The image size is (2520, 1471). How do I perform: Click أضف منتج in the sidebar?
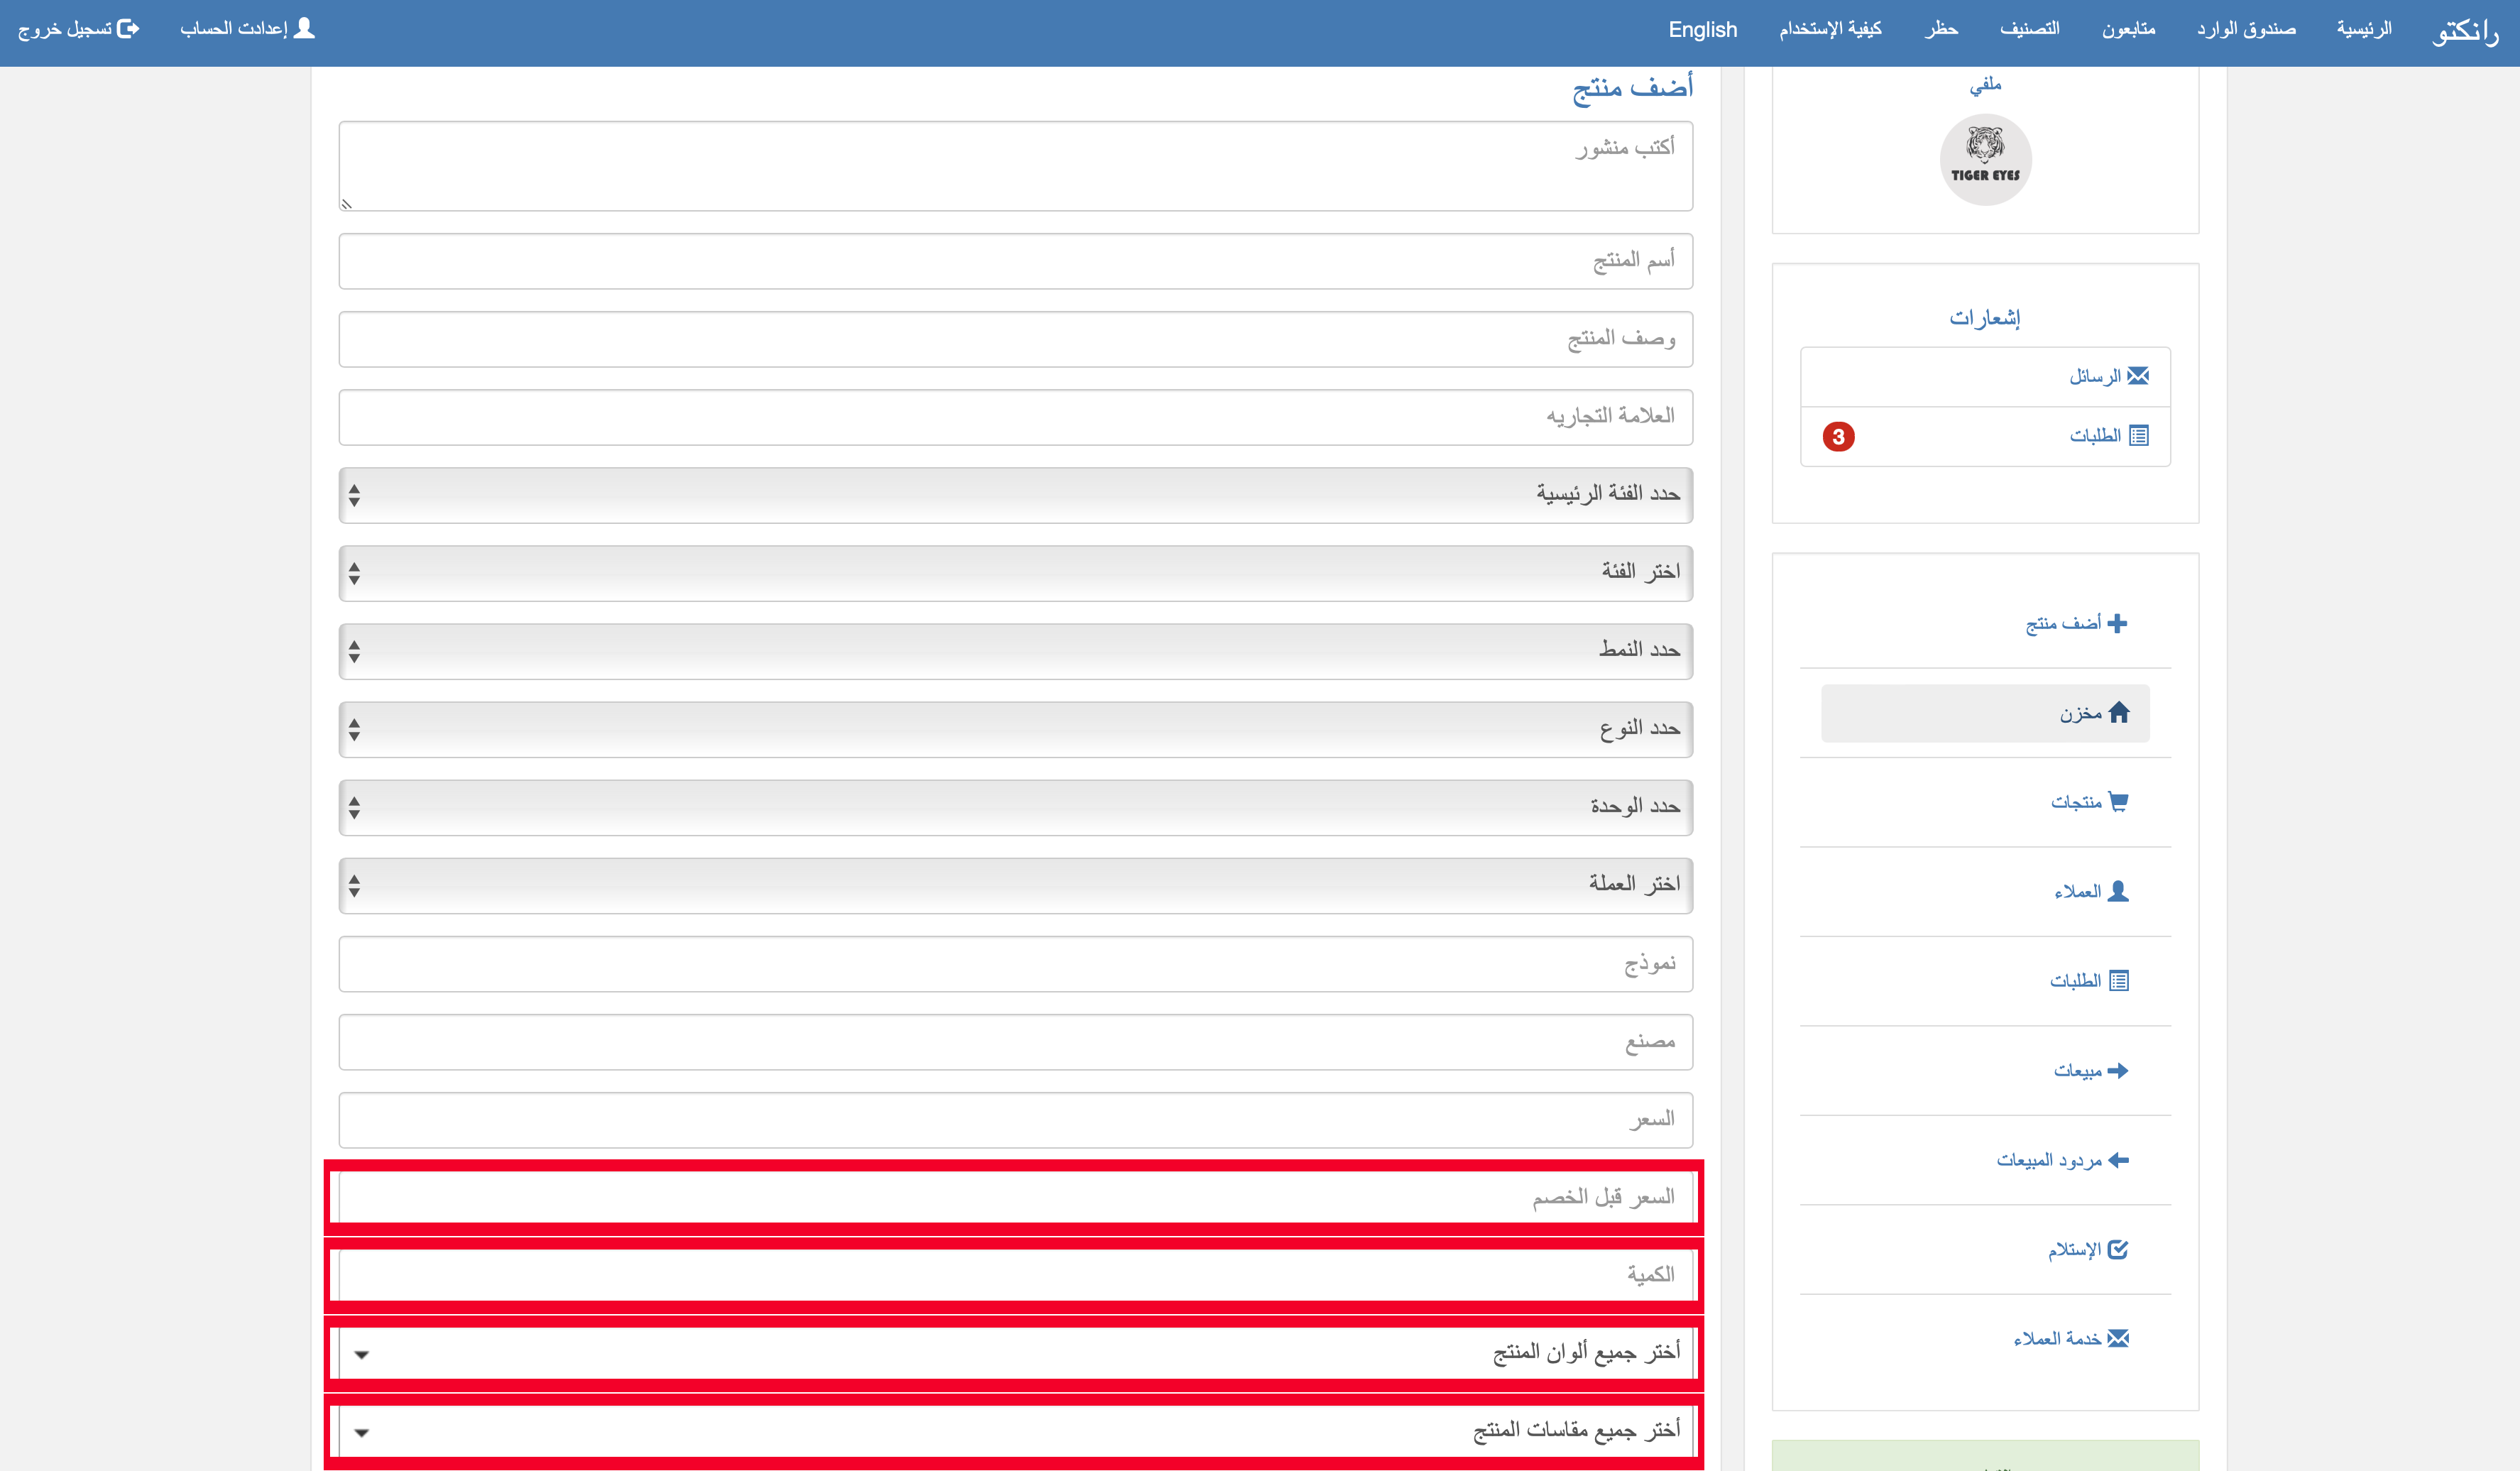click(2076, 623)
